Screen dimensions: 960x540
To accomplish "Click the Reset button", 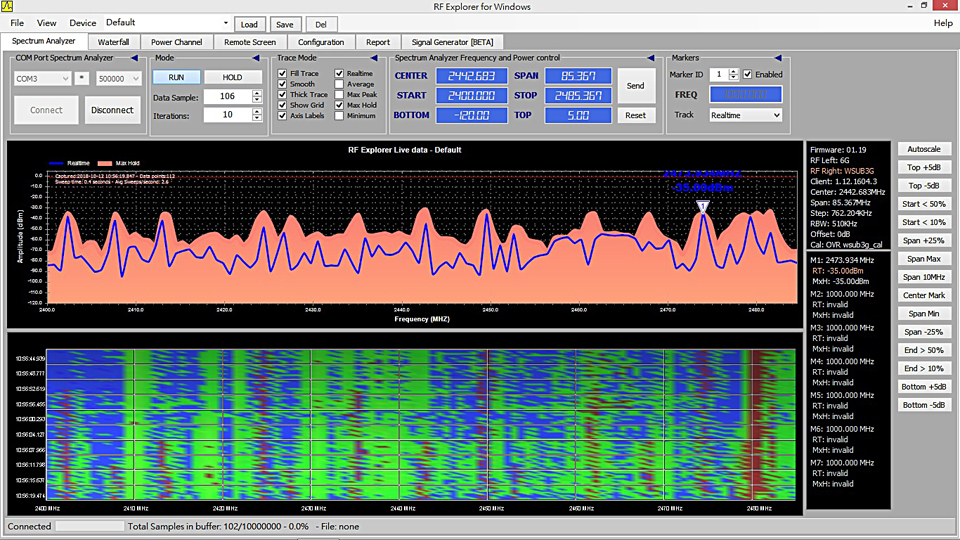I will 636,115.
